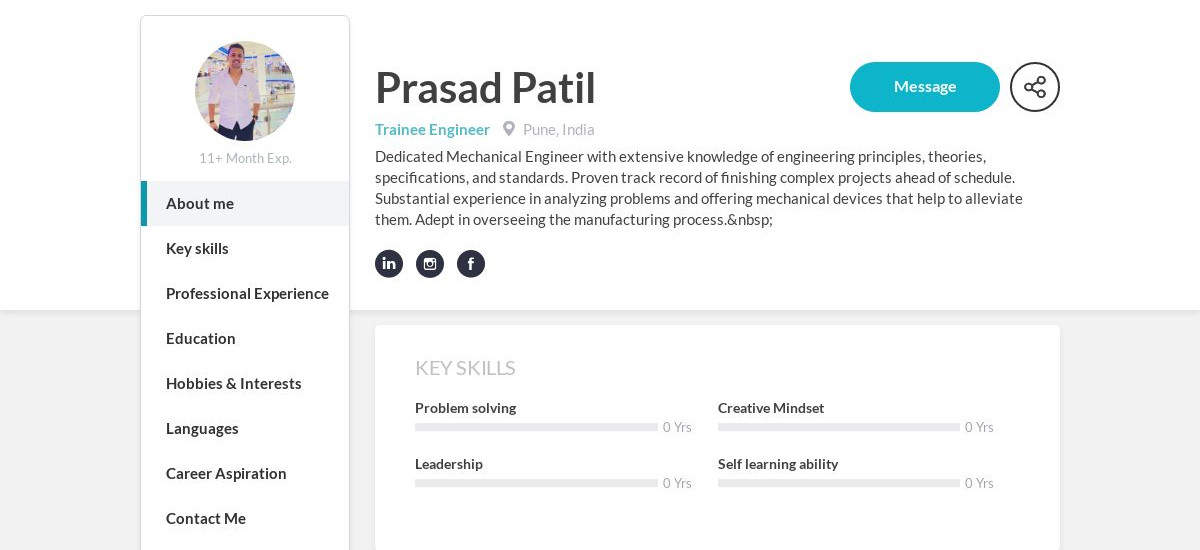Screen dimensions: 1200x550
Task: Select the About me sidebar item
Action: pyautogui.click(x=245, y=203)
